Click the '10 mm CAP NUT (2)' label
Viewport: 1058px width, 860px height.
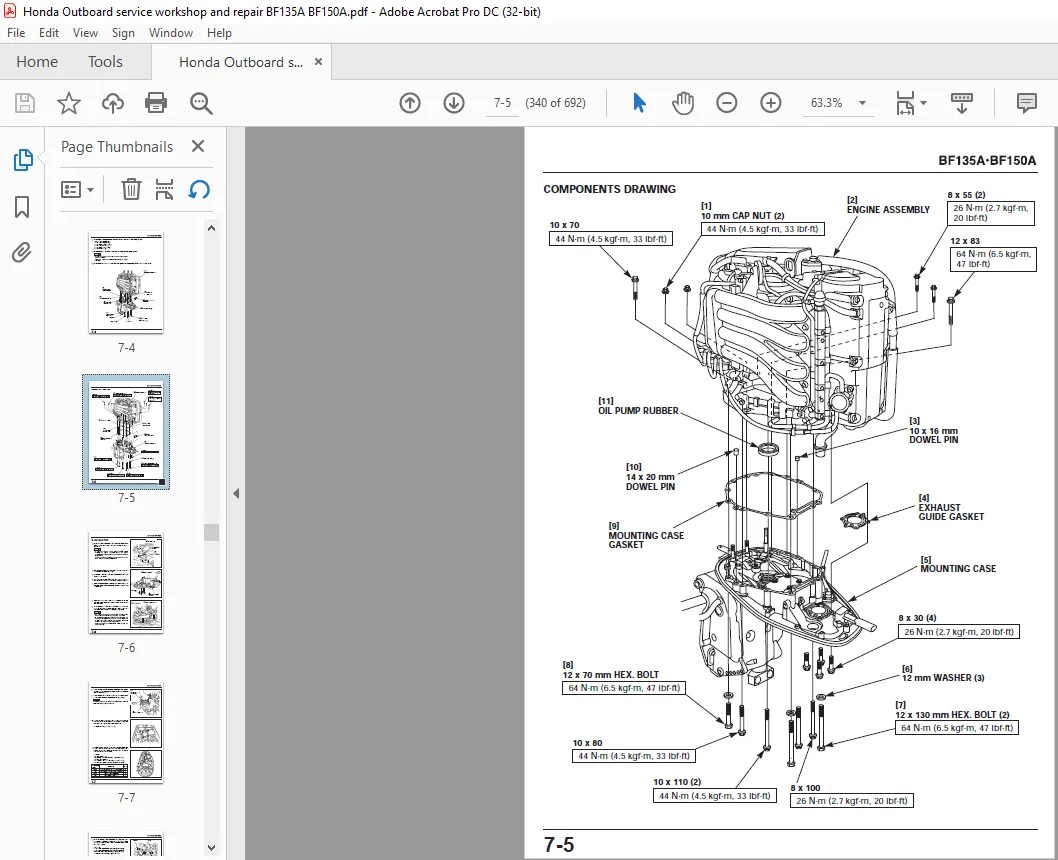tap(742, 216)
